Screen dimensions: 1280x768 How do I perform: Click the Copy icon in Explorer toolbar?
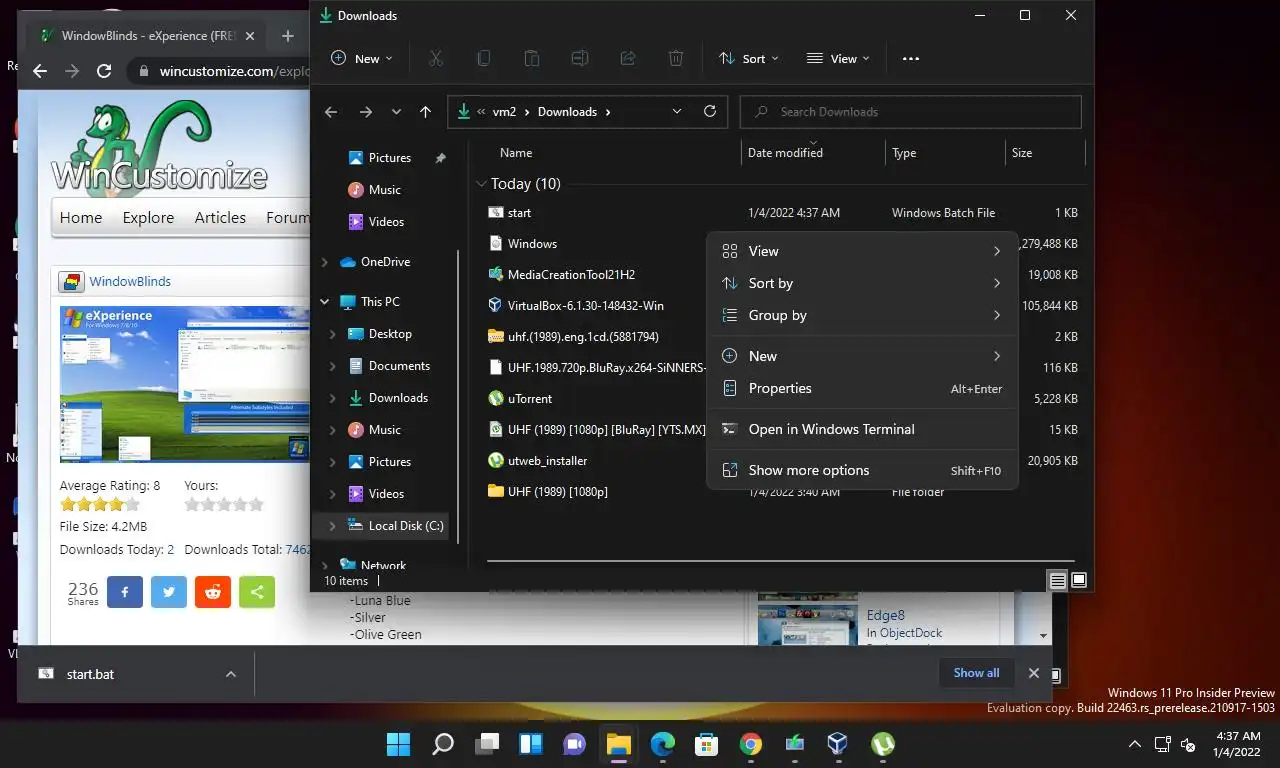click(484, 59)
